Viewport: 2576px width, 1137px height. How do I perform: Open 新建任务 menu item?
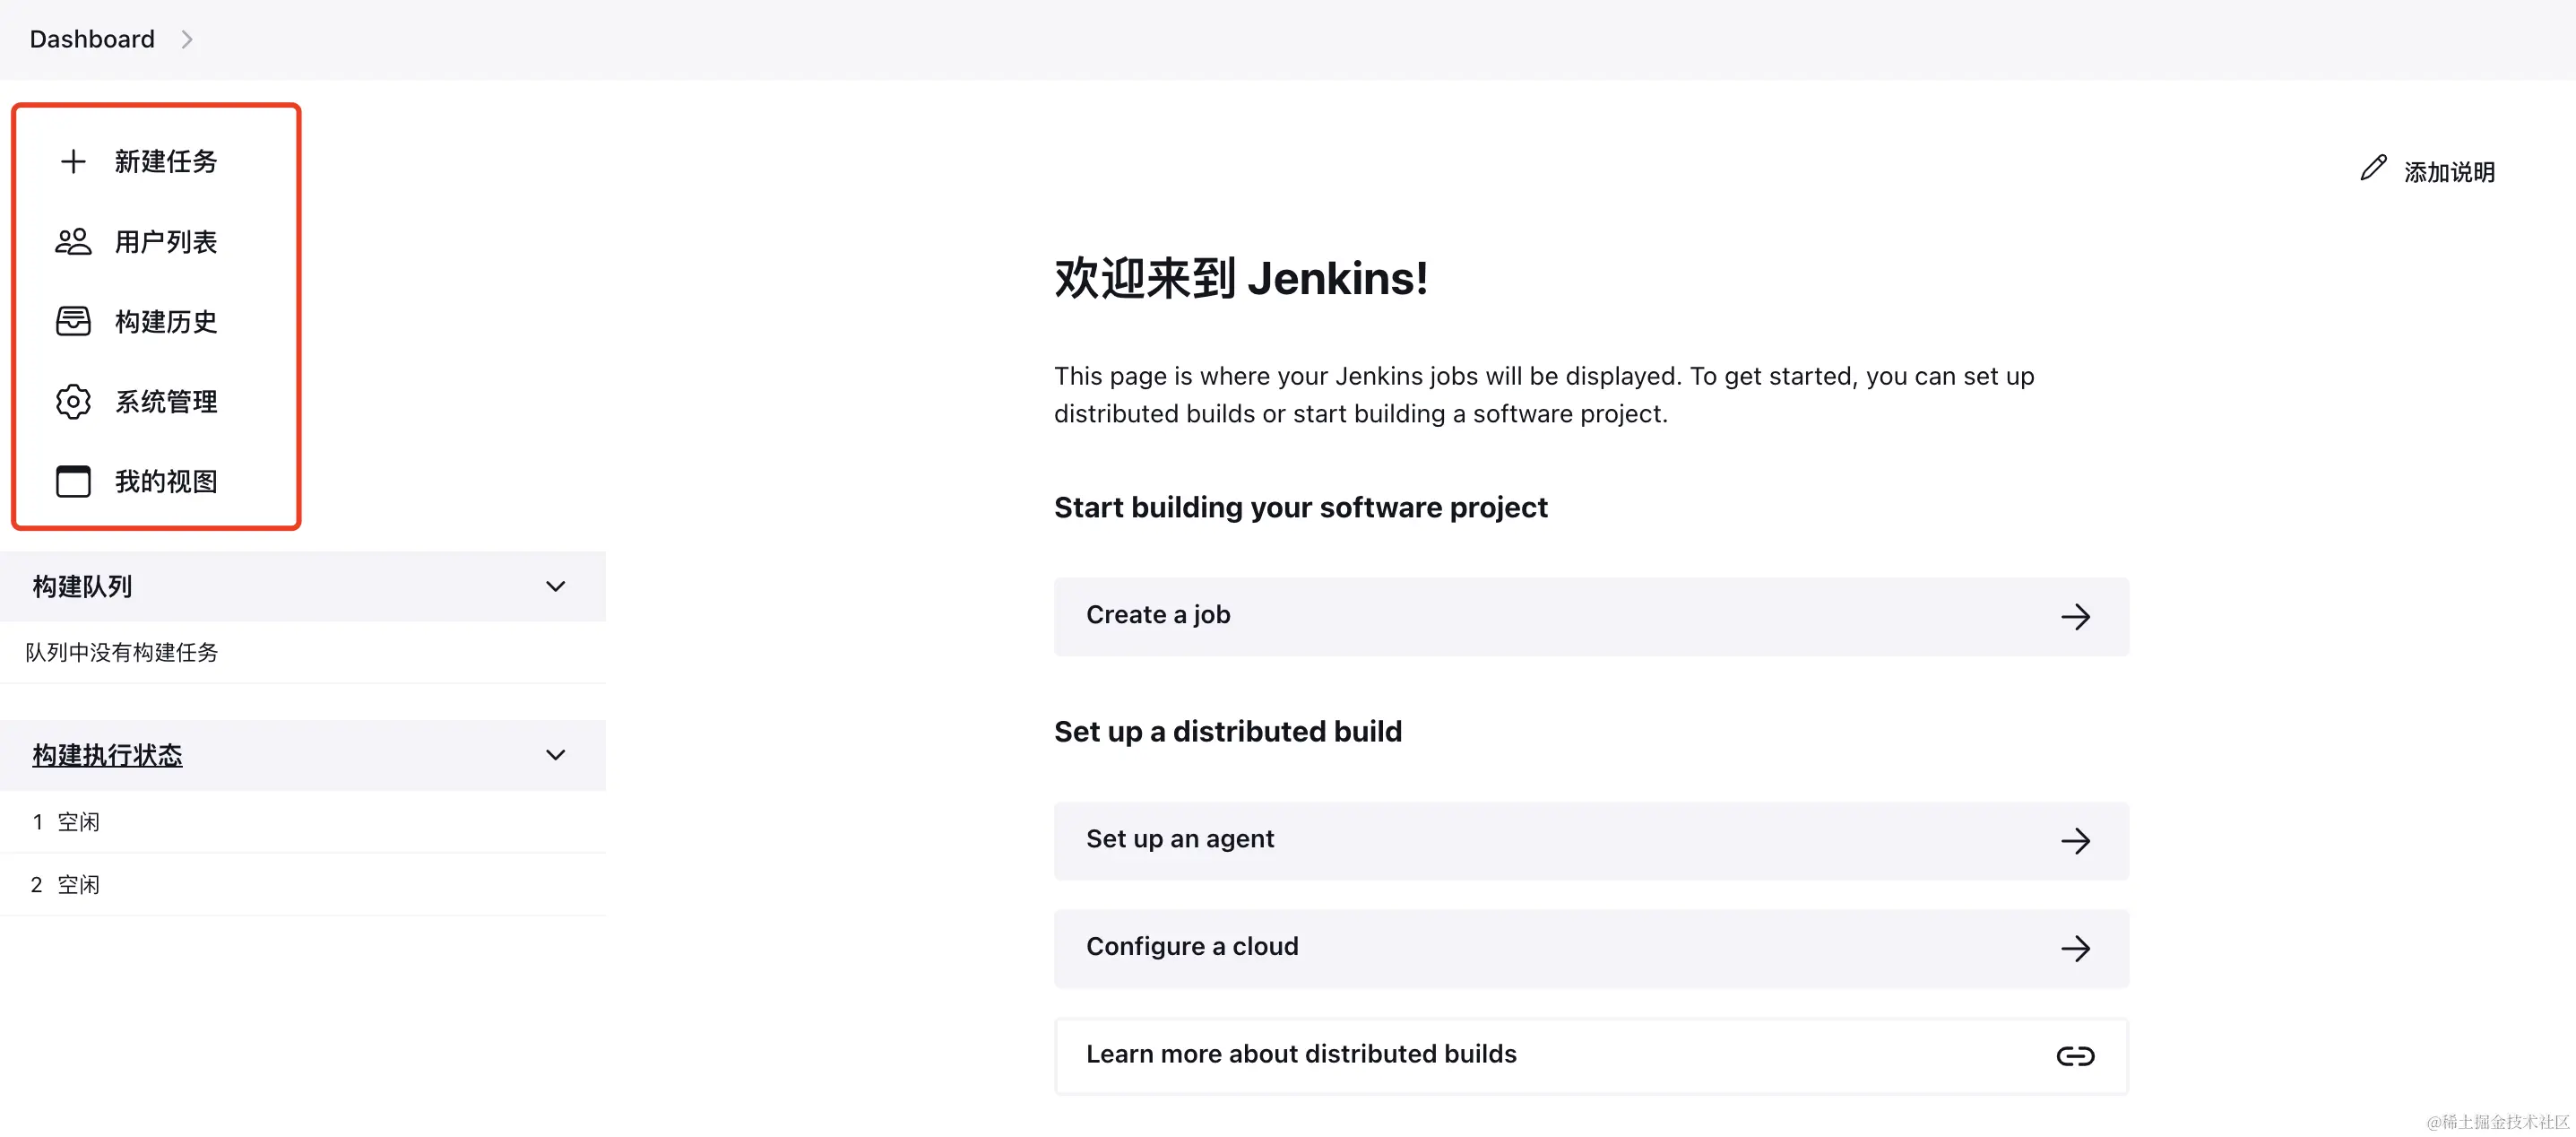pos(166,162)
